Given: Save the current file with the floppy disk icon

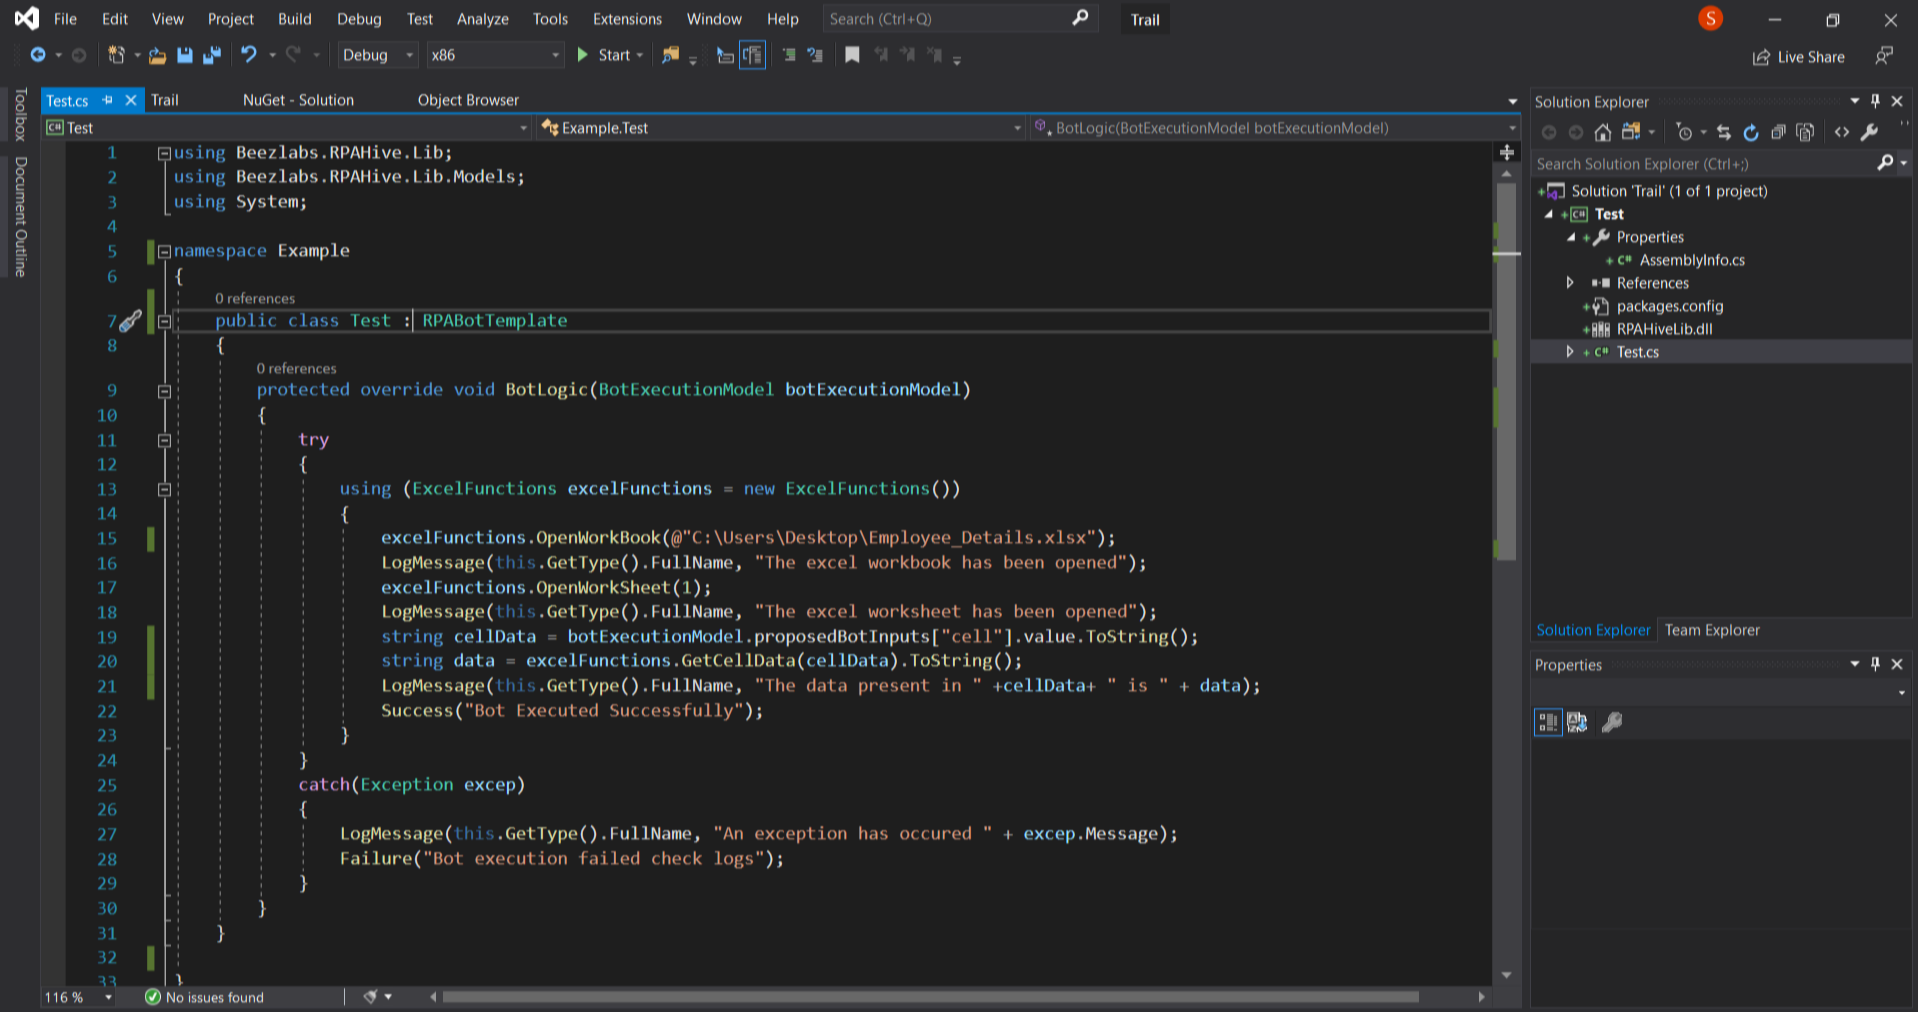Looking at the screenshot, I should point(185,55).
